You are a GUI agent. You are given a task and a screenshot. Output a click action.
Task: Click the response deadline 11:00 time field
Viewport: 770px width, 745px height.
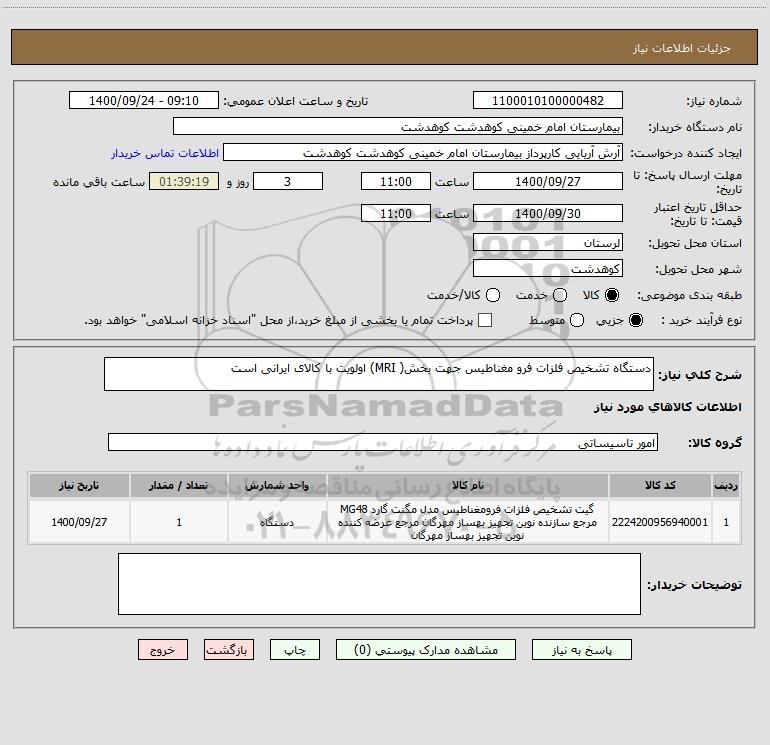[x=396, y=181]
